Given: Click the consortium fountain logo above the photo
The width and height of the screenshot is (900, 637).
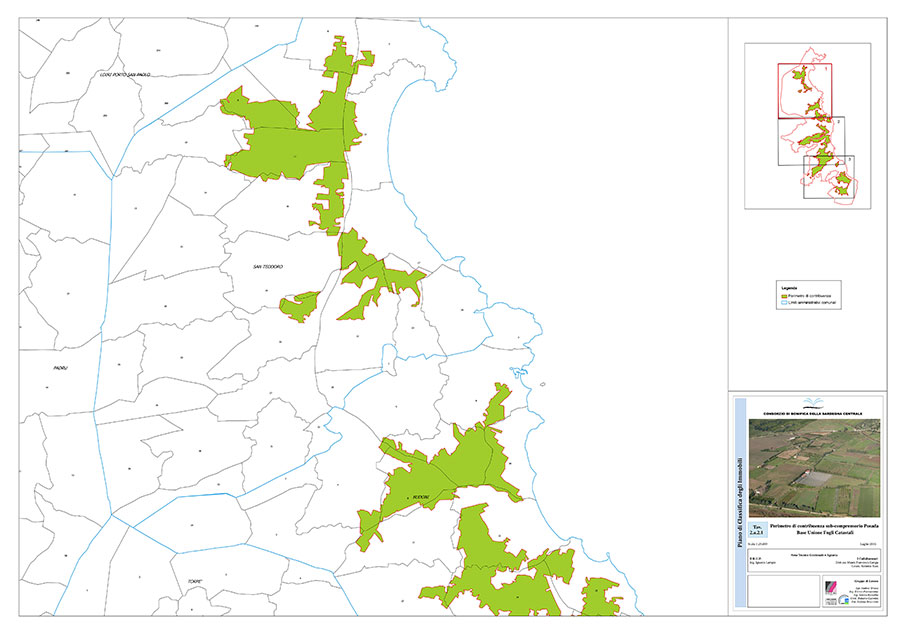Looking at the screenshot, I should click(x=812, y=403).
